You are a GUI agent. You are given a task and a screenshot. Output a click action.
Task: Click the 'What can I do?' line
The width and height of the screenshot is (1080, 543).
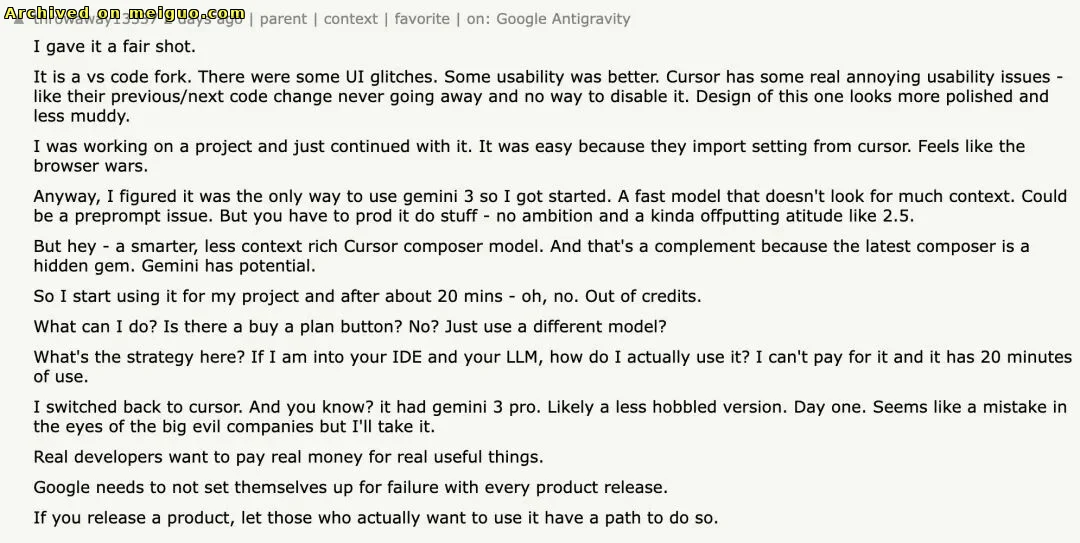(349, 327)
